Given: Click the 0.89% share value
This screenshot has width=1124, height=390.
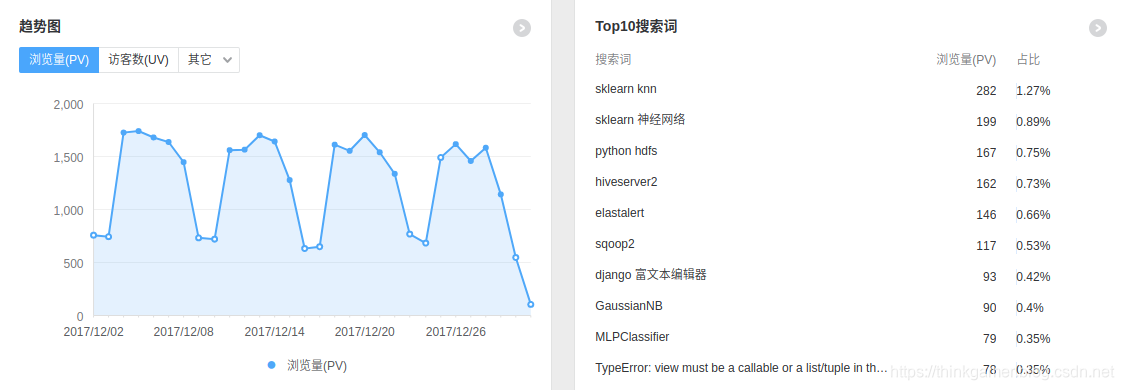Looking at the screenshot, I should pyautogui.click(x=1033, y=122).
